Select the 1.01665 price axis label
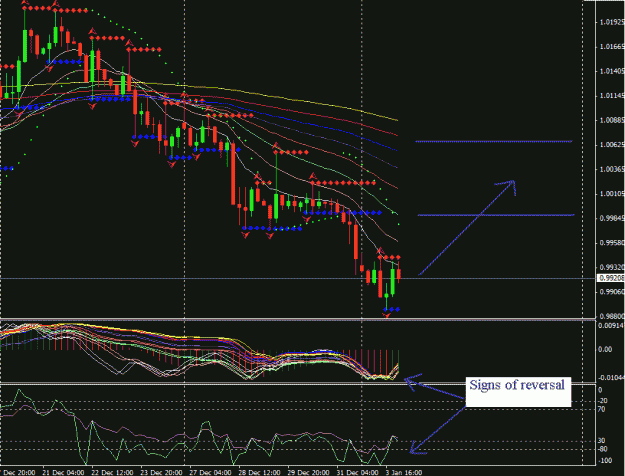The height and width of the screenshot is (476, 625). coord(612,47)
